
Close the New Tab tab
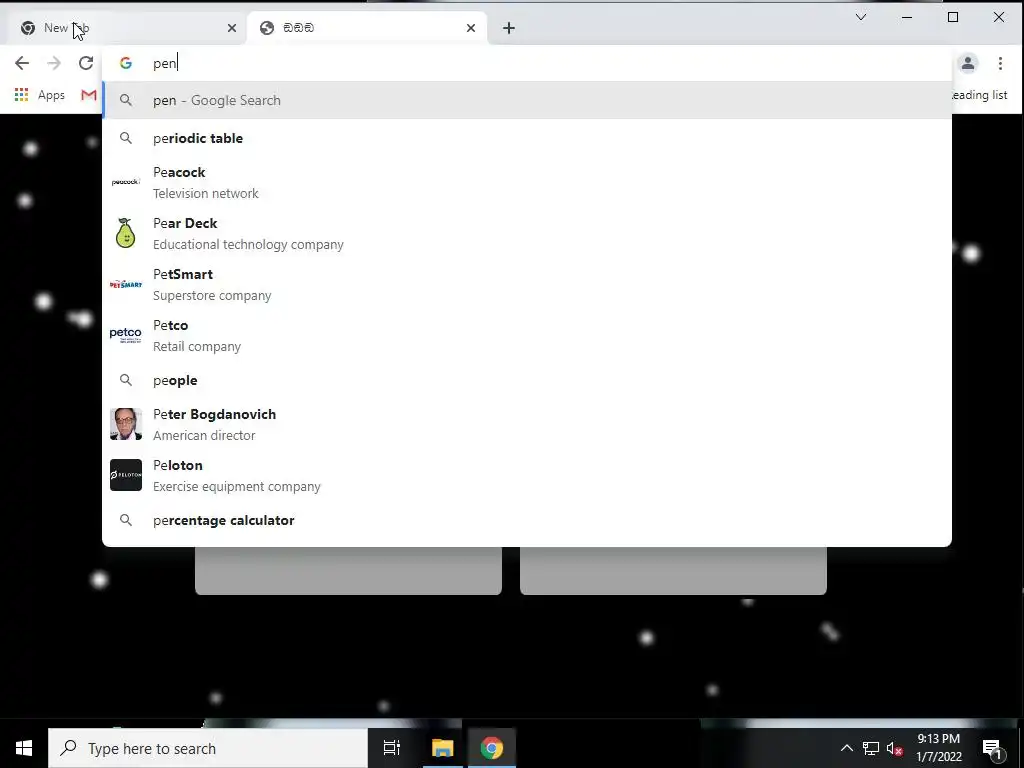232,28
